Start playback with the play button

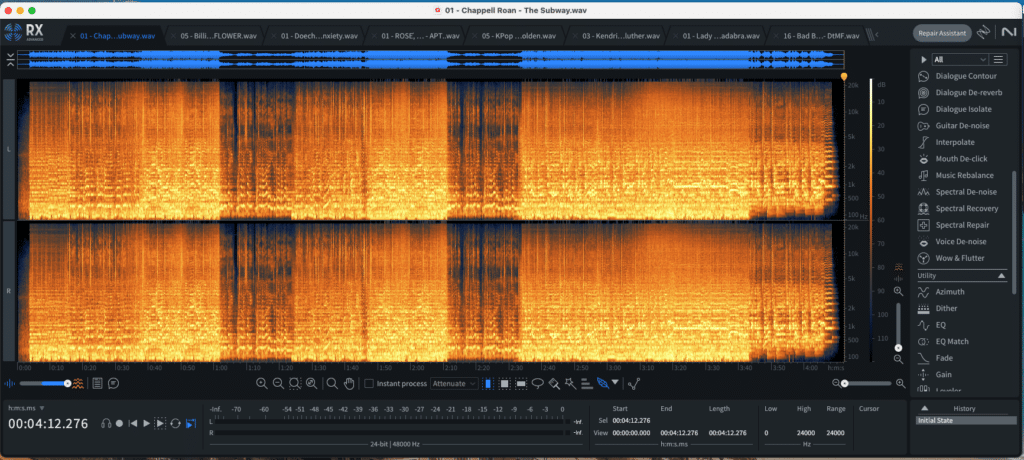pos(146,423)
